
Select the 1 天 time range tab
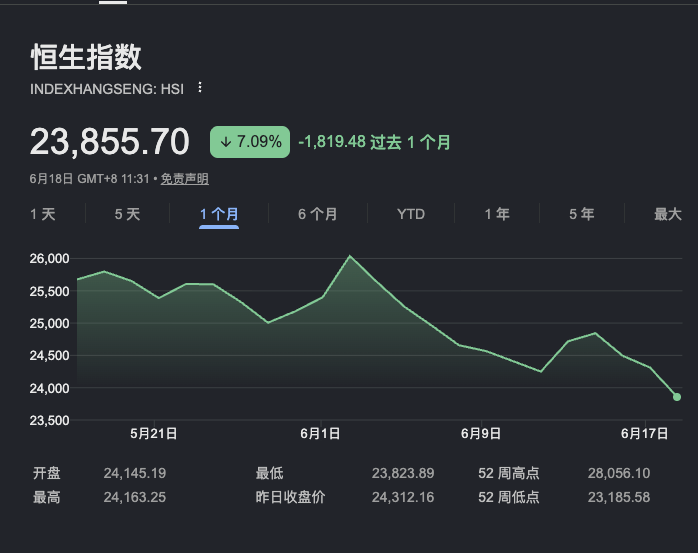pos(43,214)
